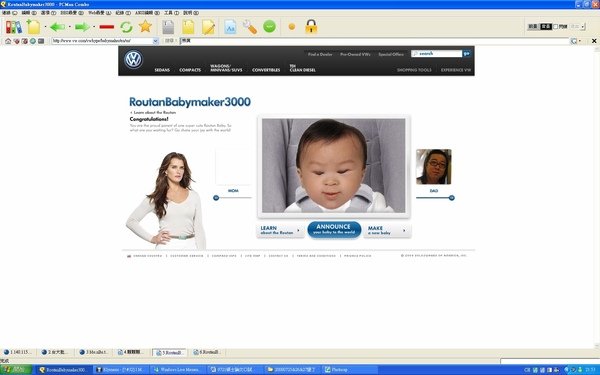The image size is (600, 375).
Task: Click the small globe icon near address bar
Action: tap(33, 41)
